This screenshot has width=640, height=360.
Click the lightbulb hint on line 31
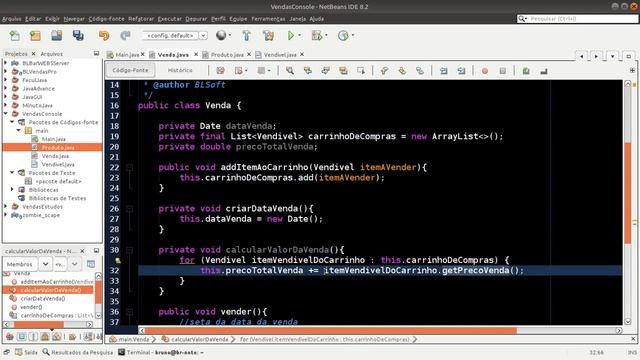coord(118,260)
